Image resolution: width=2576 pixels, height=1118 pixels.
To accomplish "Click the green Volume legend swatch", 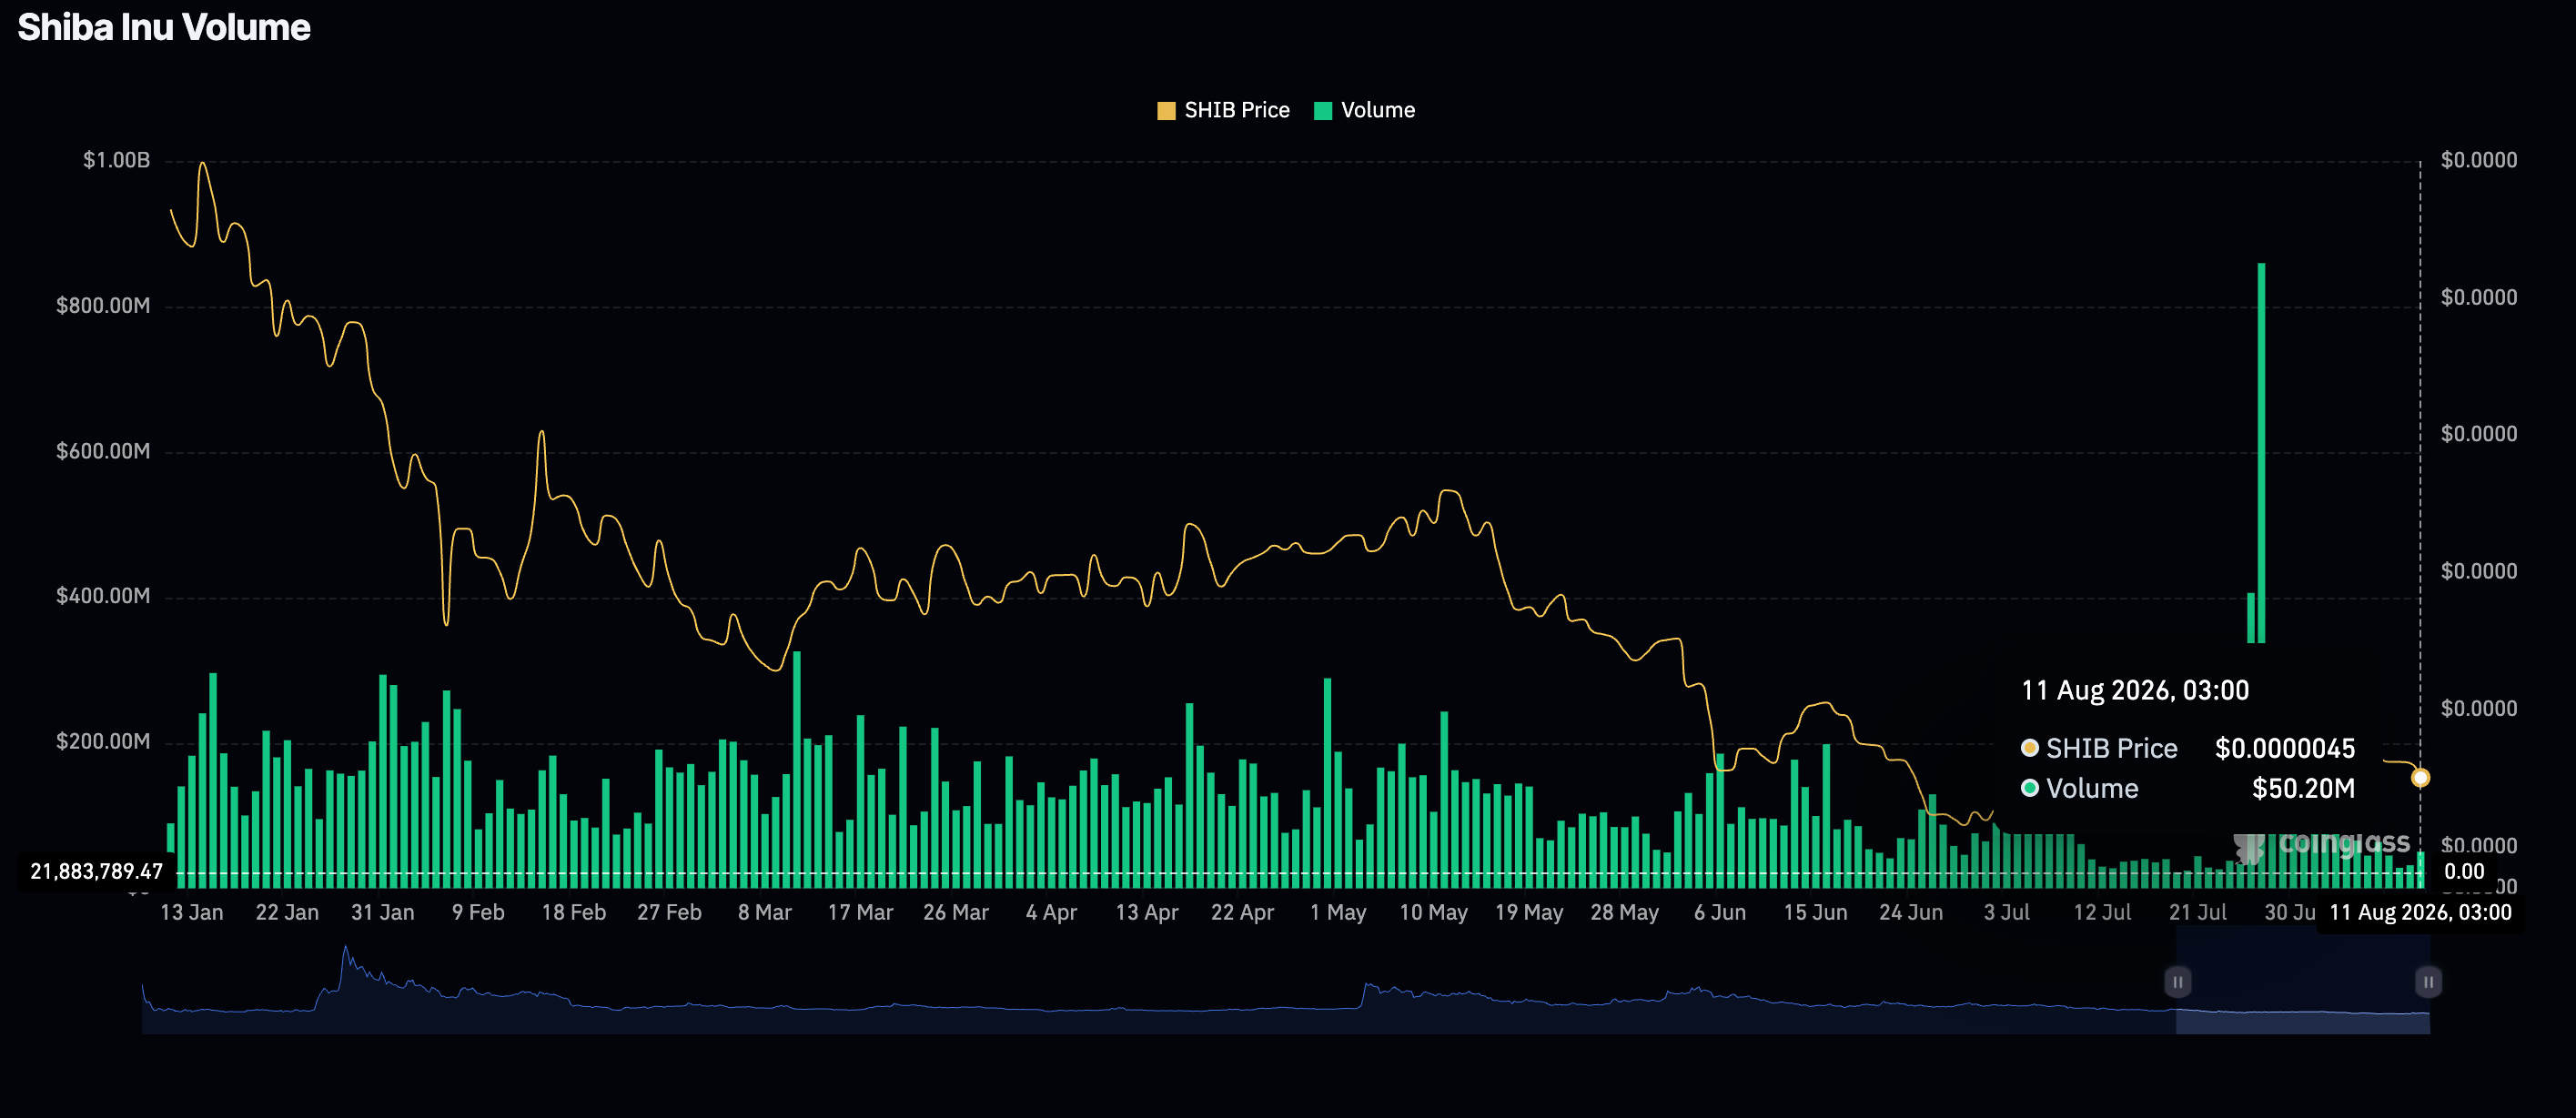I will tap(1323, 111).
